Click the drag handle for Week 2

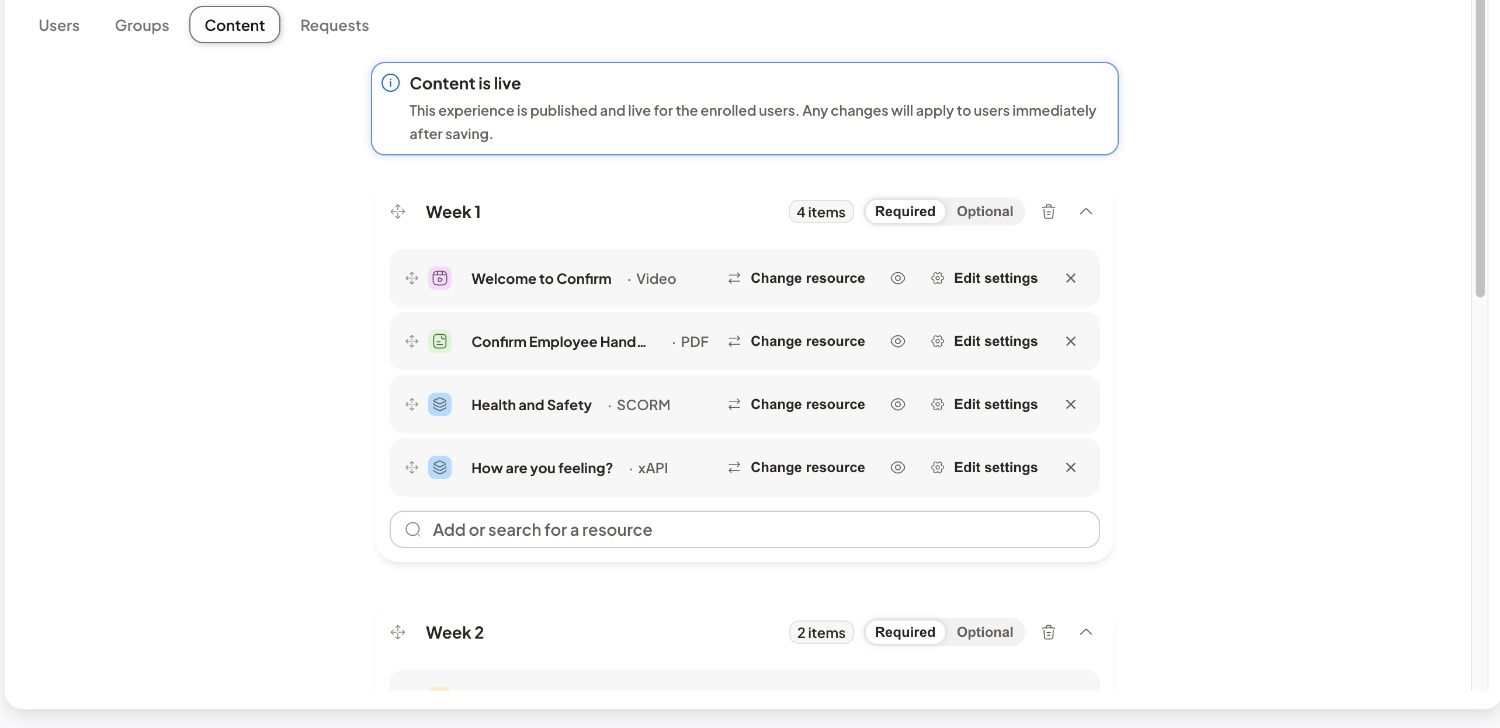tap(398, 633)
